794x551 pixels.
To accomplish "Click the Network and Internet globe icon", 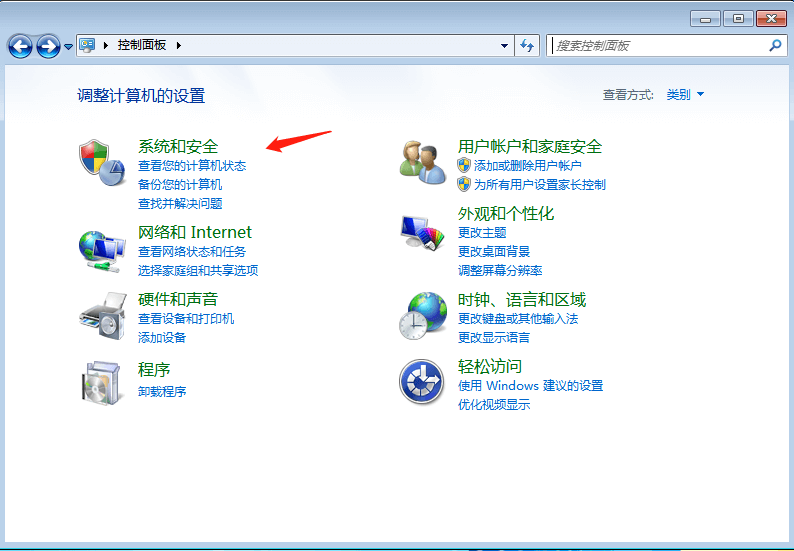I will (x=102, y=251).
